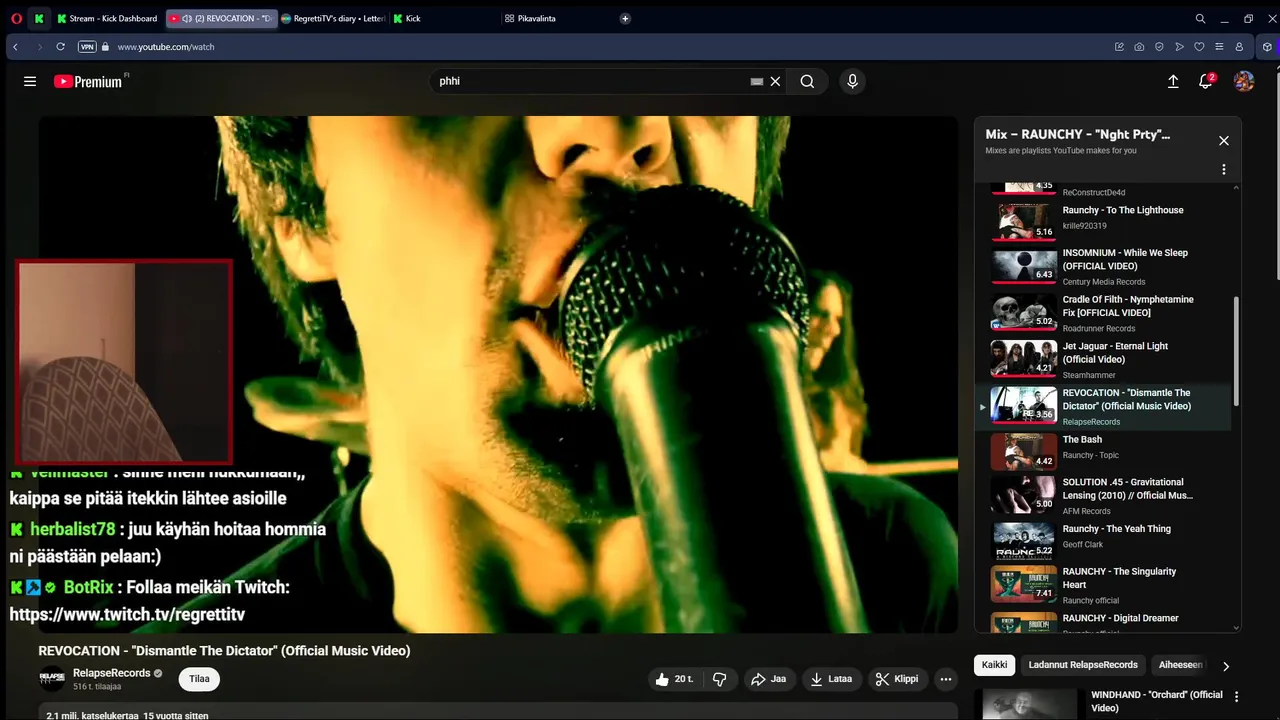Viewport: 1280px width, 720px height.
Task: Open menu for WINDHAND - Orchard video
Action: tap(1236, 696)
